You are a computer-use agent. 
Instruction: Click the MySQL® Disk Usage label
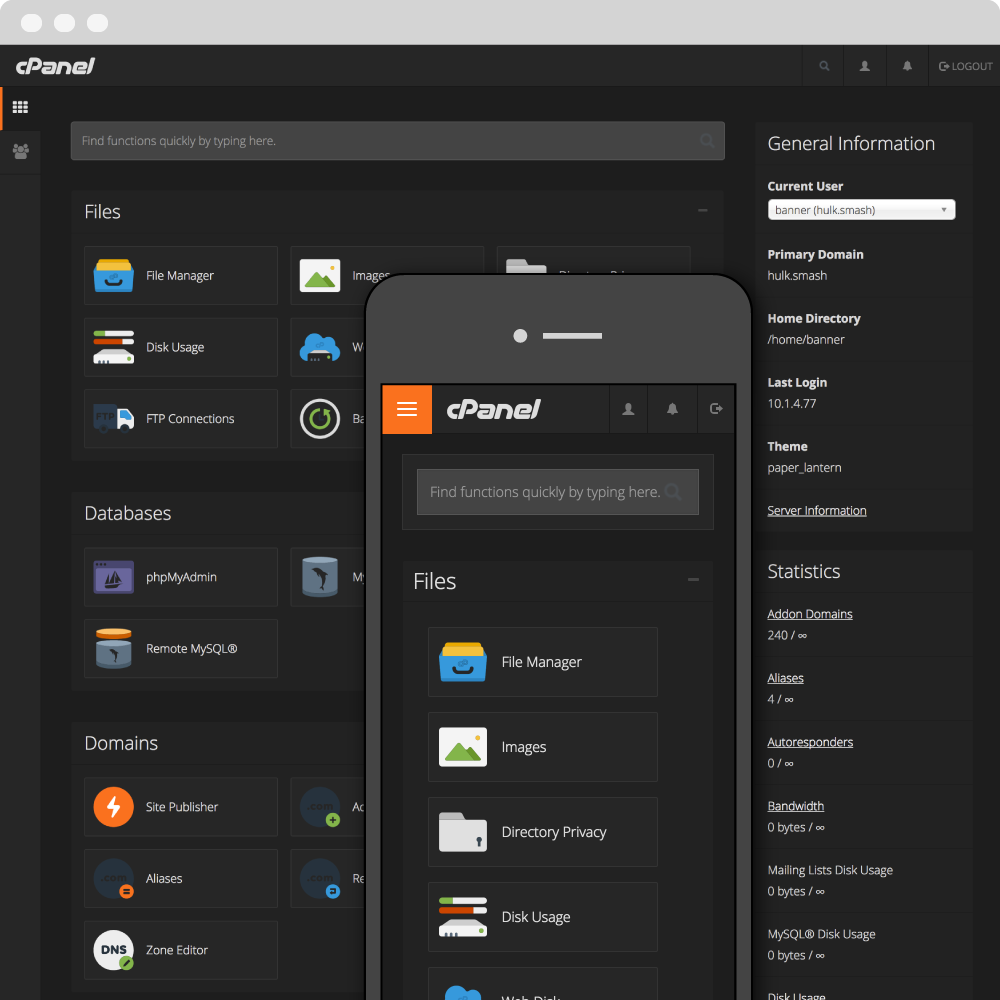click(821, 934)
